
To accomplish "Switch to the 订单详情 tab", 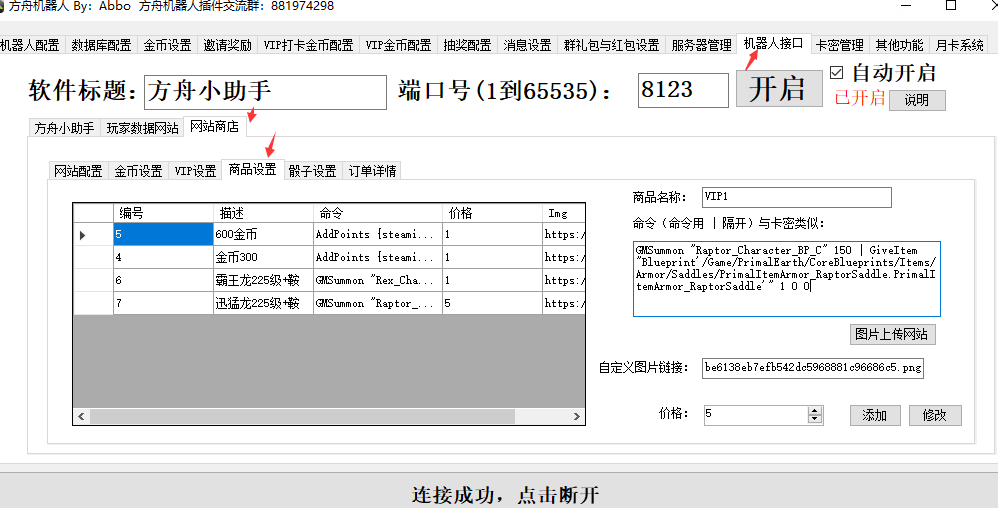I will 372,171.
